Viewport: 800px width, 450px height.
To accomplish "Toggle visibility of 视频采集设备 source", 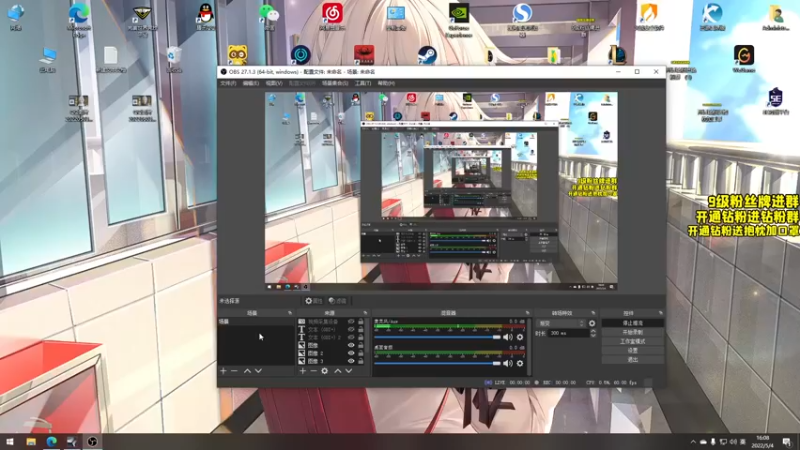I will click(x=351, y=322).
